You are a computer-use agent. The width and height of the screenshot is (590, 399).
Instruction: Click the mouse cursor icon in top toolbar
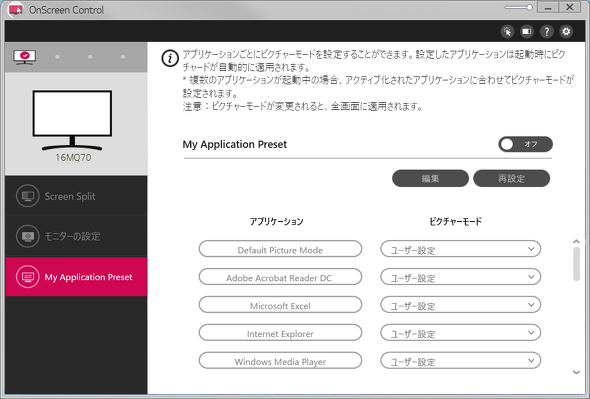(x=507, y=31)
